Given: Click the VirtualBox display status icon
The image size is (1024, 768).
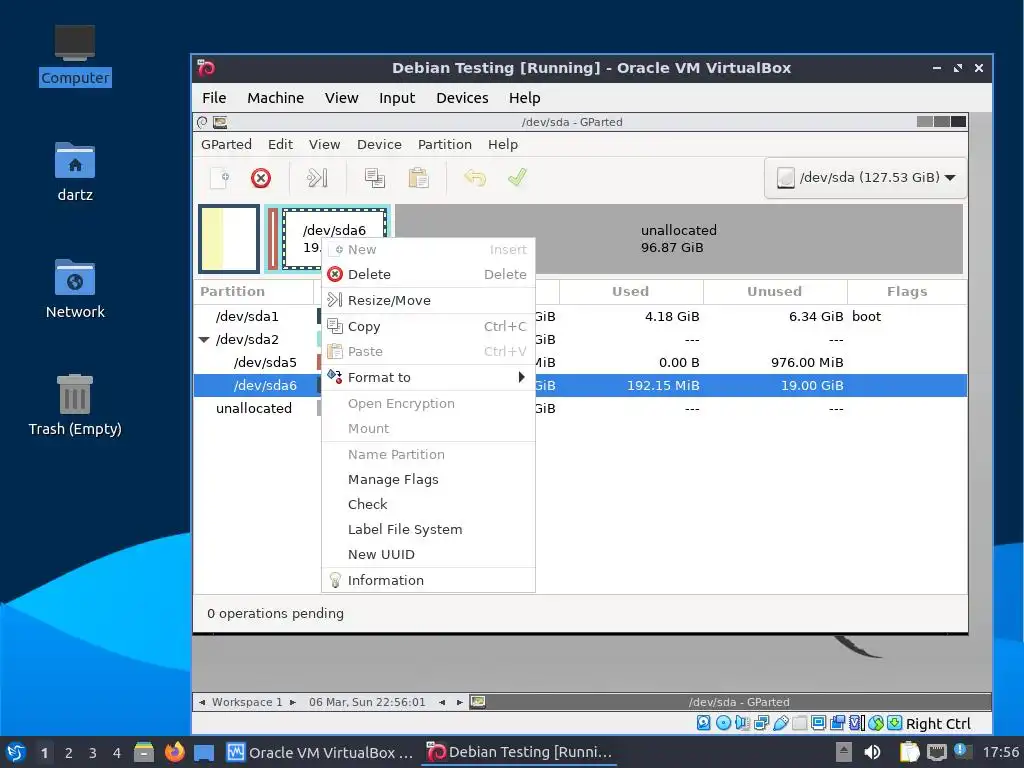Looking at the screenshot, I should [818, 723].
